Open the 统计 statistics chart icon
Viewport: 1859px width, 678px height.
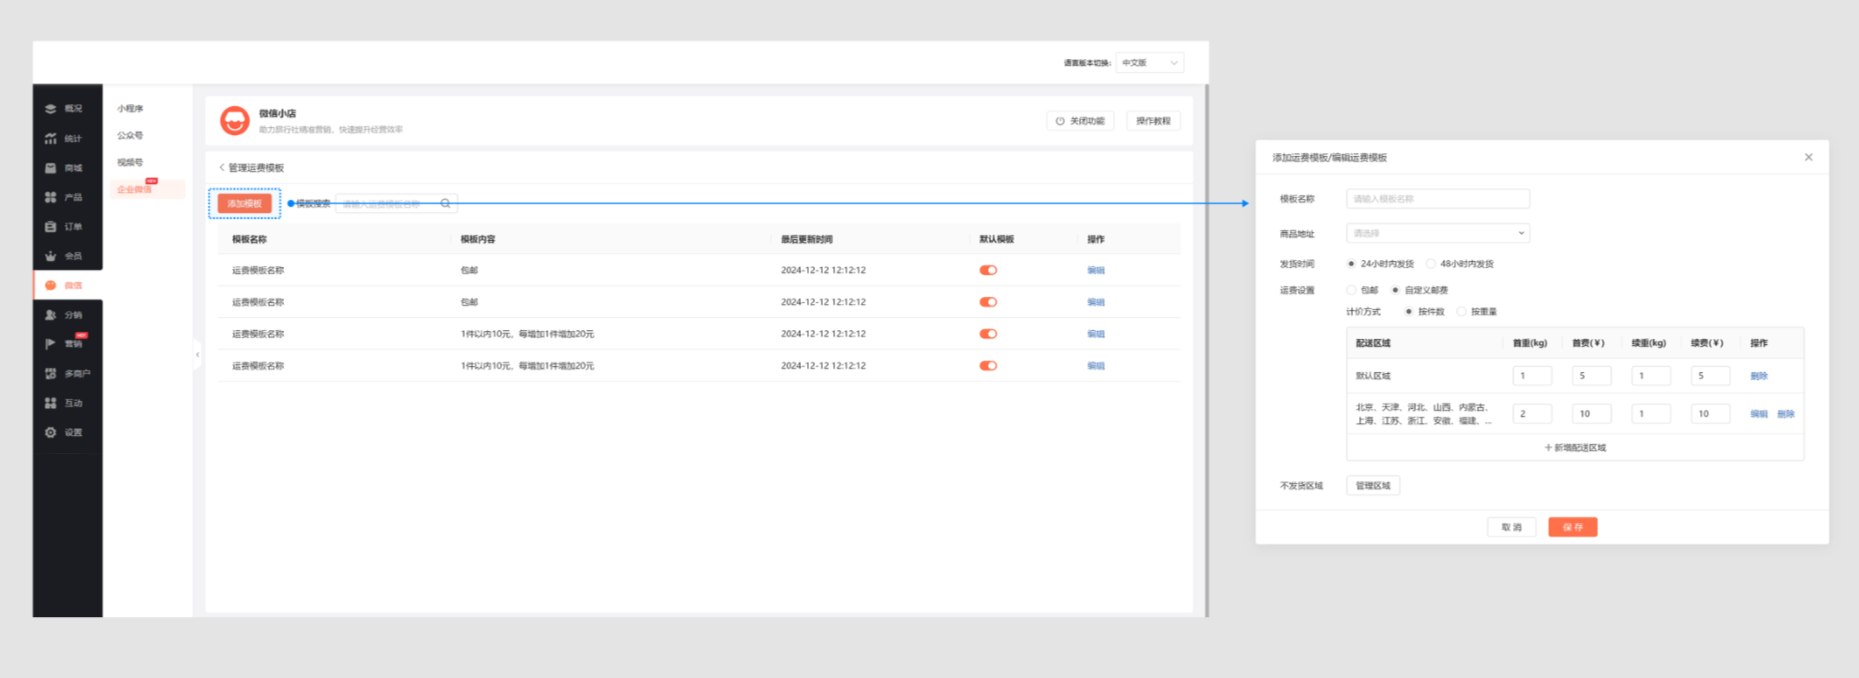tap(50, 138)
